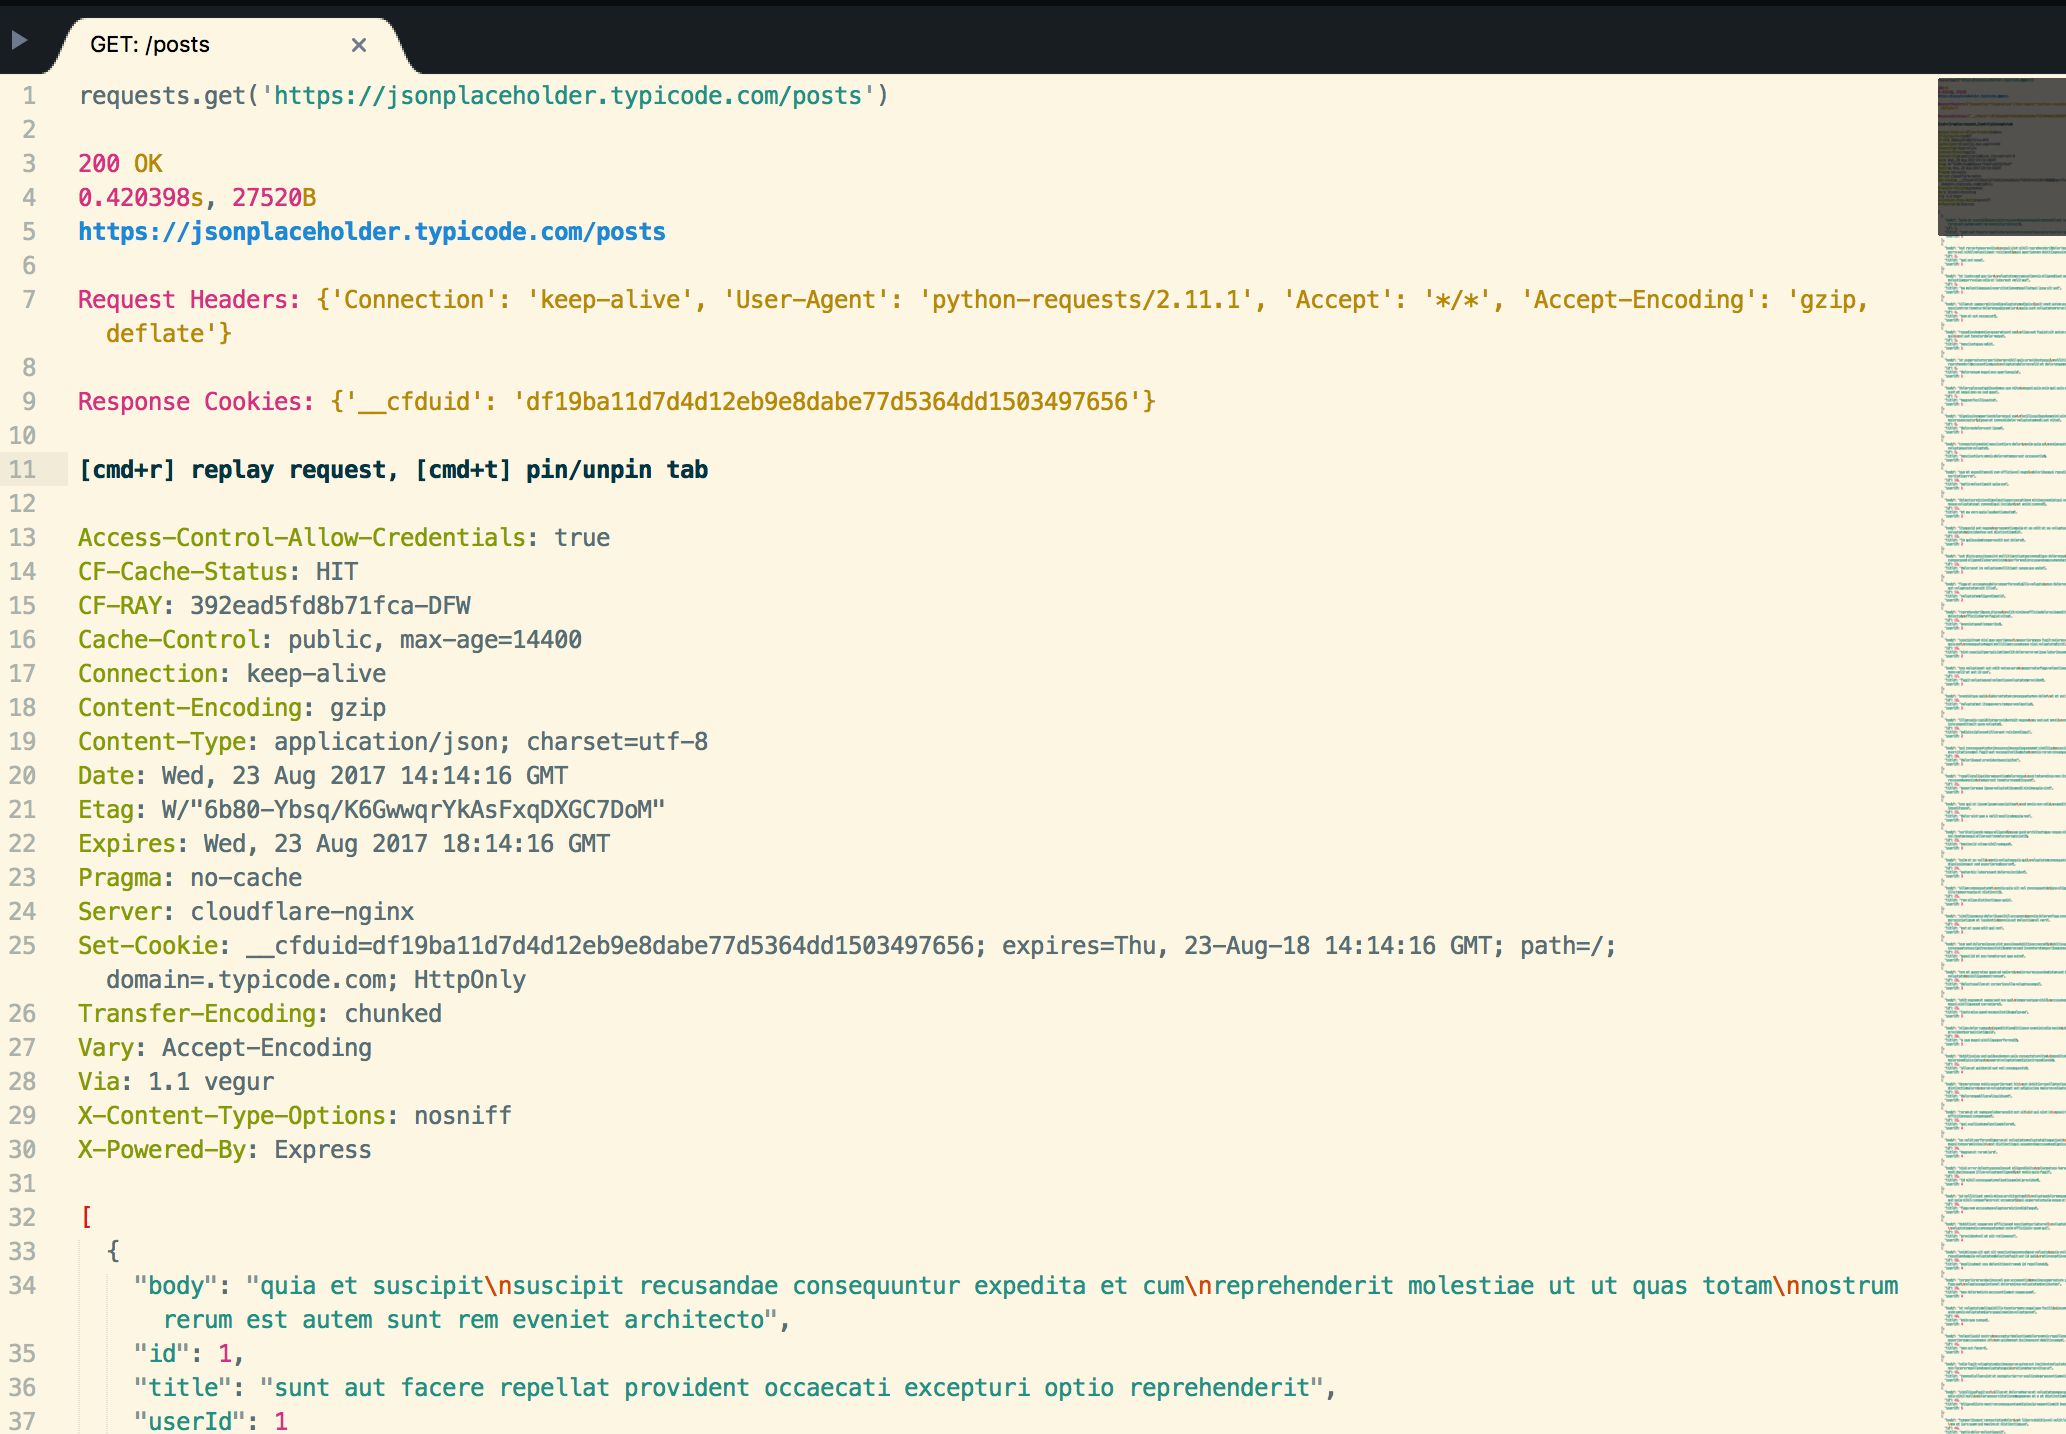Select the Set-Cookie header line
Image resolution: width=2066 pixels, height=1434 pixels.
[x=600, y=944]
